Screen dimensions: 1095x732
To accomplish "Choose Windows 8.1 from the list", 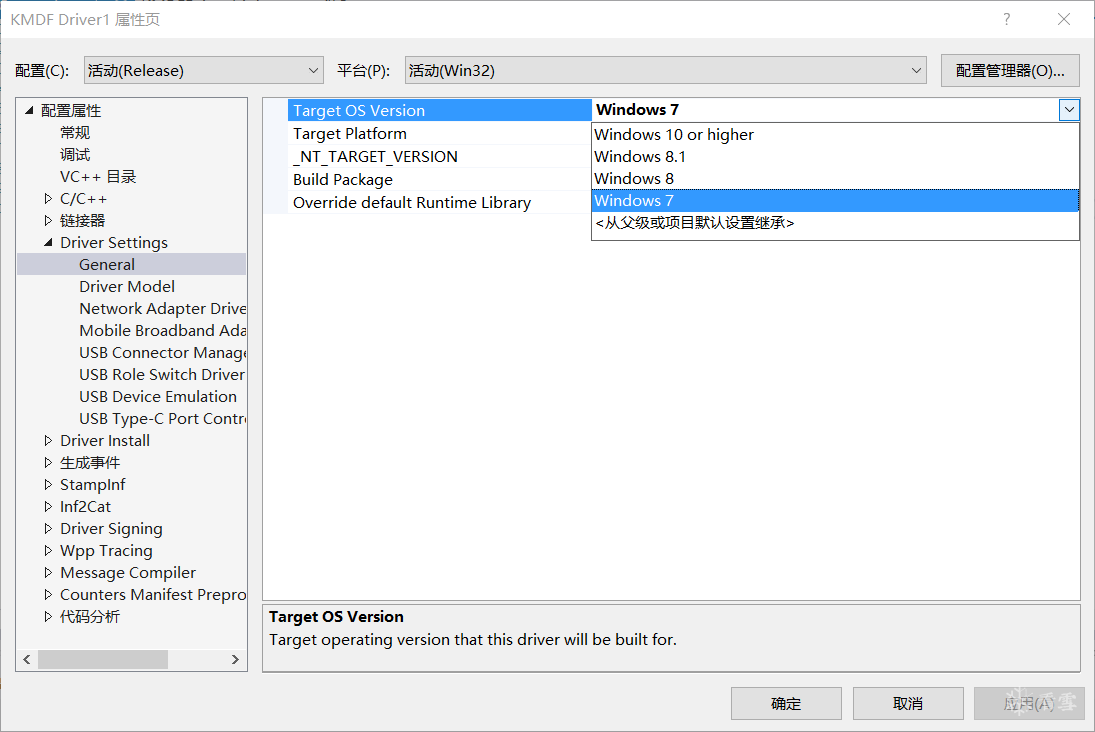I will (835, 156).
